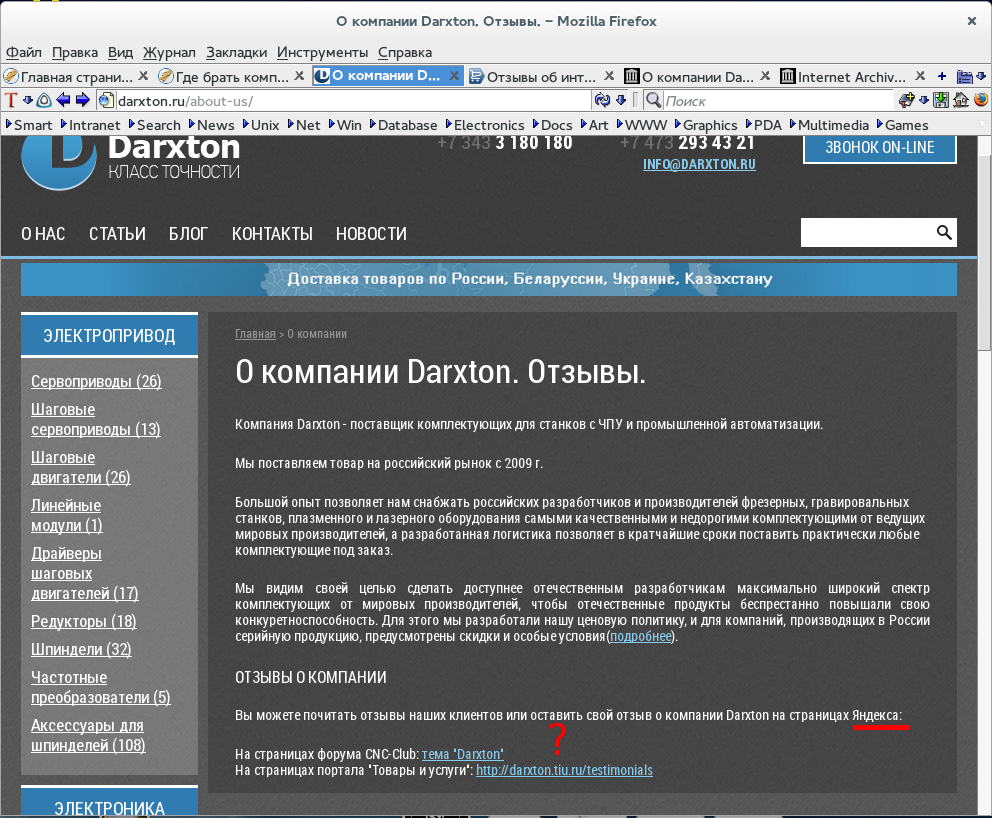
Task: Open the URL history dropdown arrow
Action: pos(621,100)
